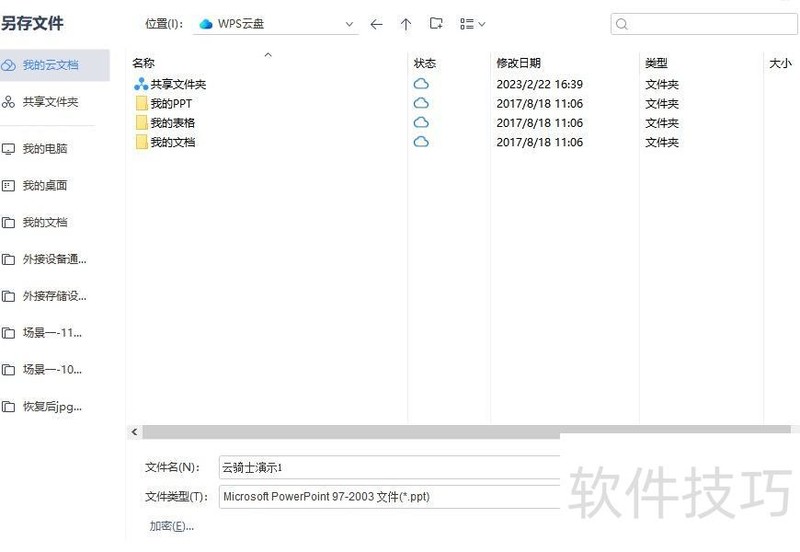The image size is (800, 552).
Task: Select 我的电脑 in the sidebar
Action: click(x=45, y=149)
